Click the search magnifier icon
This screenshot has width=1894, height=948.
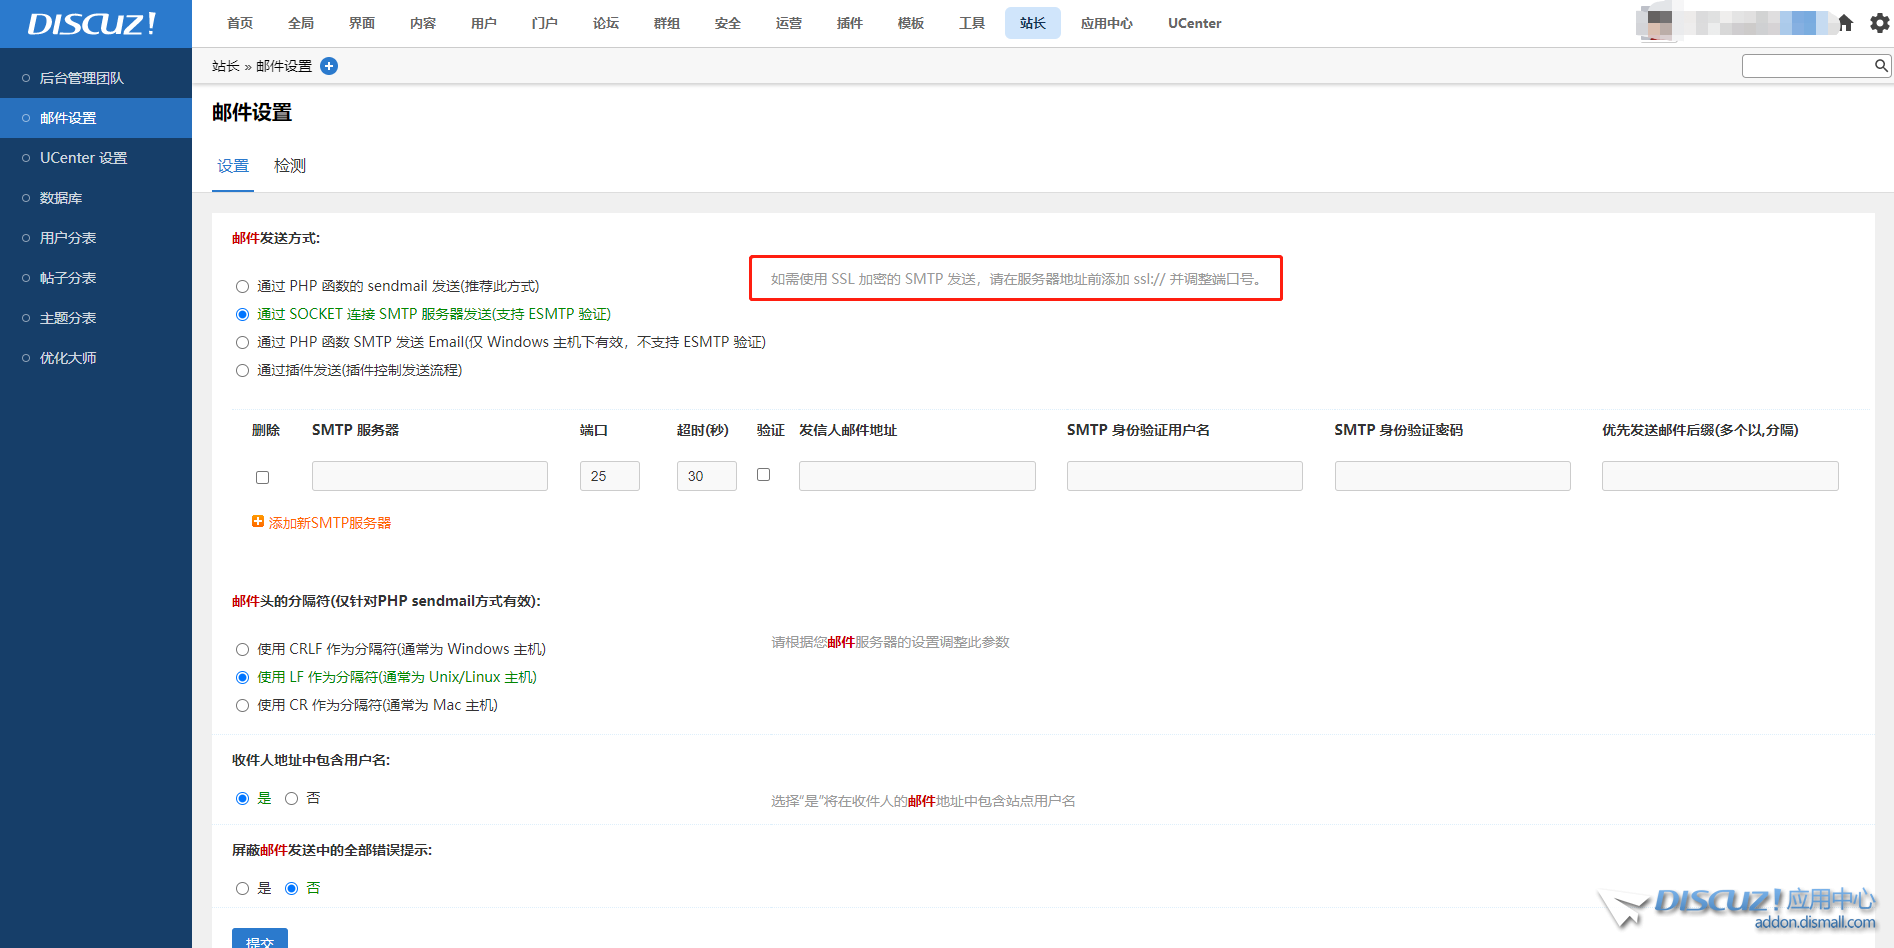[x=1880, y=66]
